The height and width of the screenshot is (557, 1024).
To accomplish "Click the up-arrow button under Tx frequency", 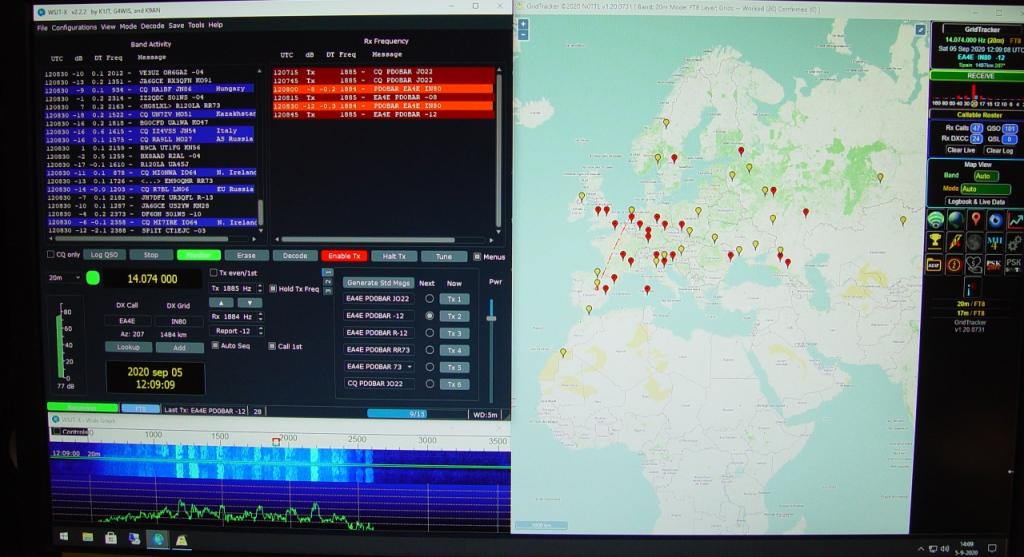I will click(221, 303).
